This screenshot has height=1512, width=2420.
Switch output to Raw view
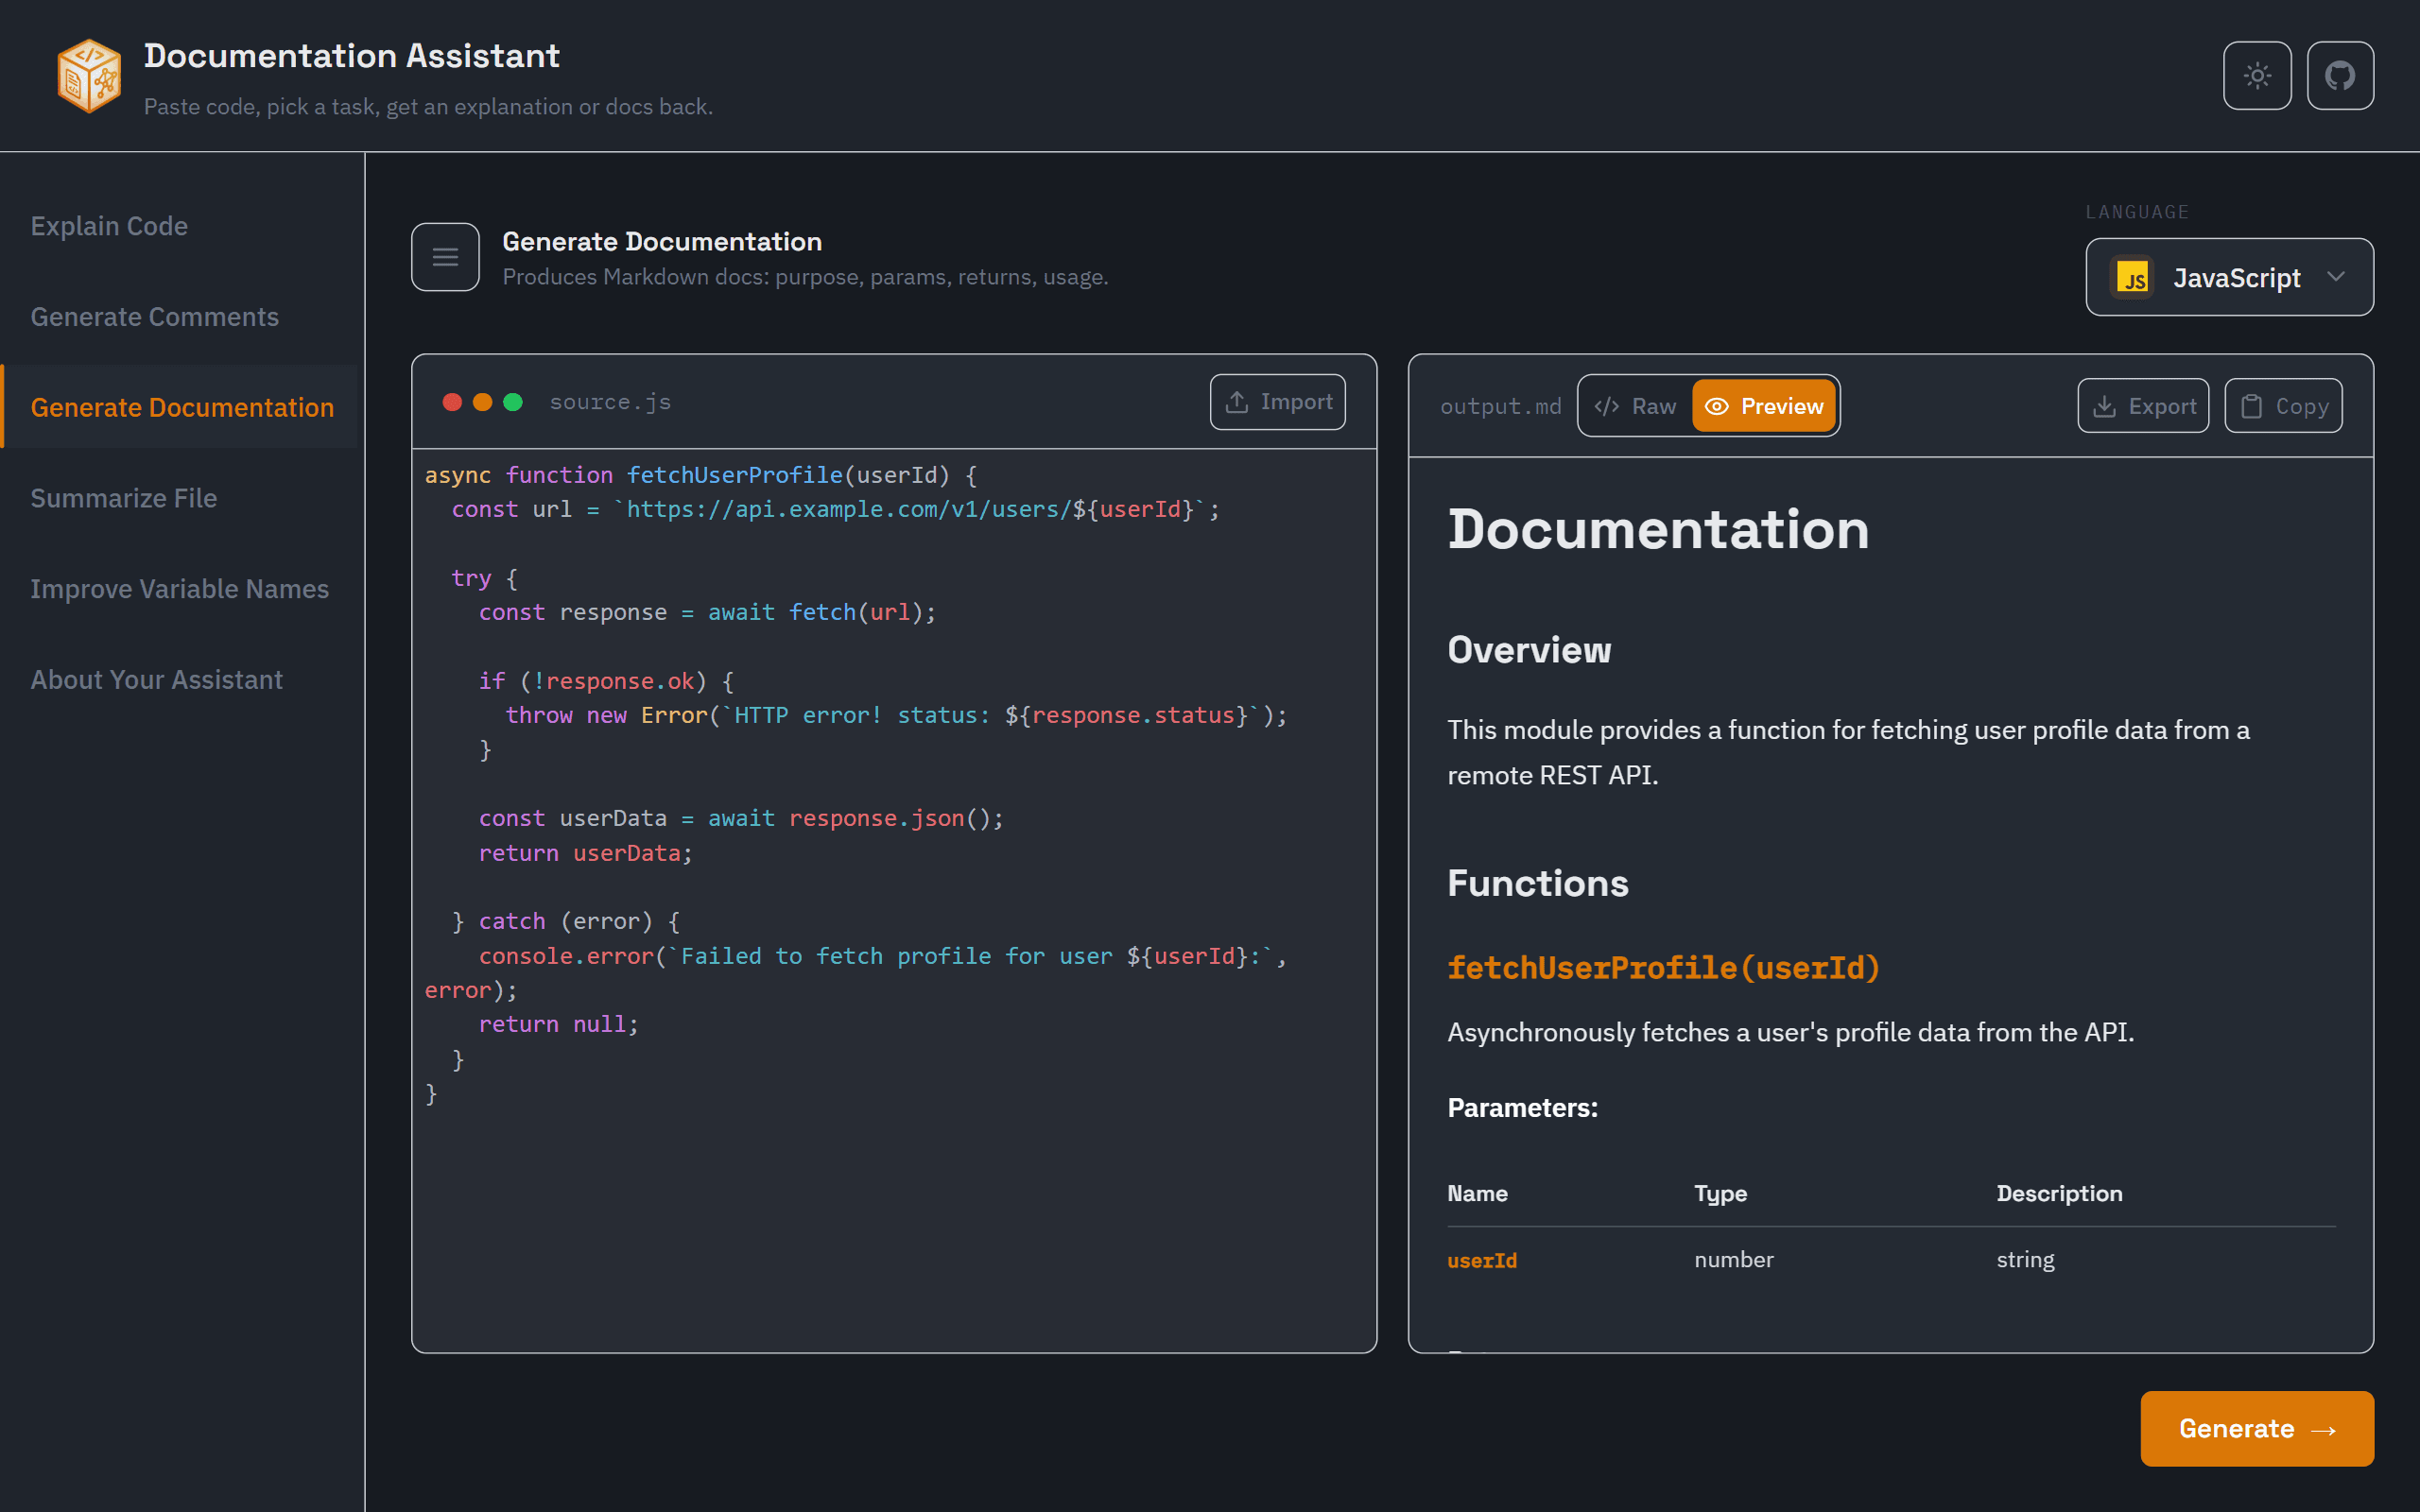[1635, 406]
